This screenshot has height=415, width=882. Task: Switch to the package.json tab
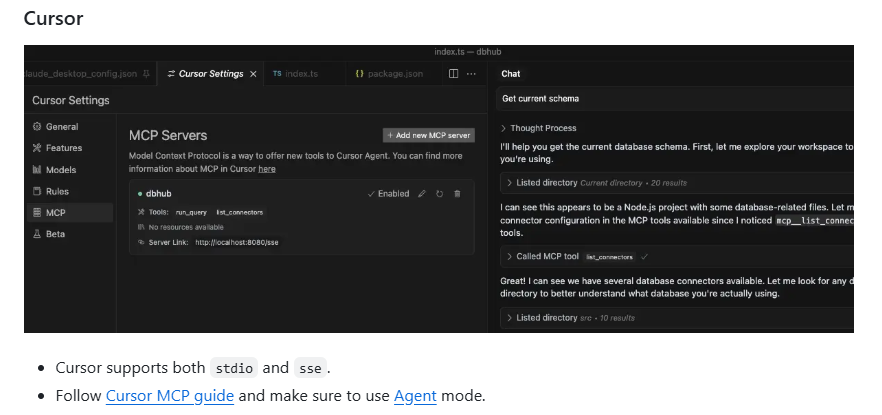390,74
